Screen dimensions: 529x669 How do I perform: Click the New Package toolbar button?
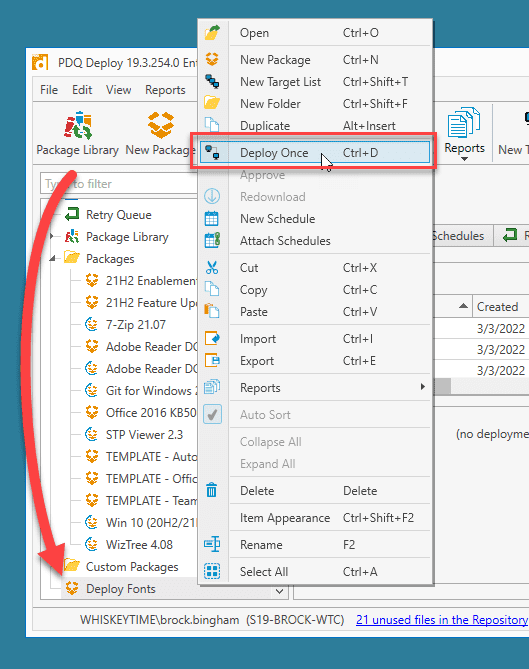tap(160, 134)
